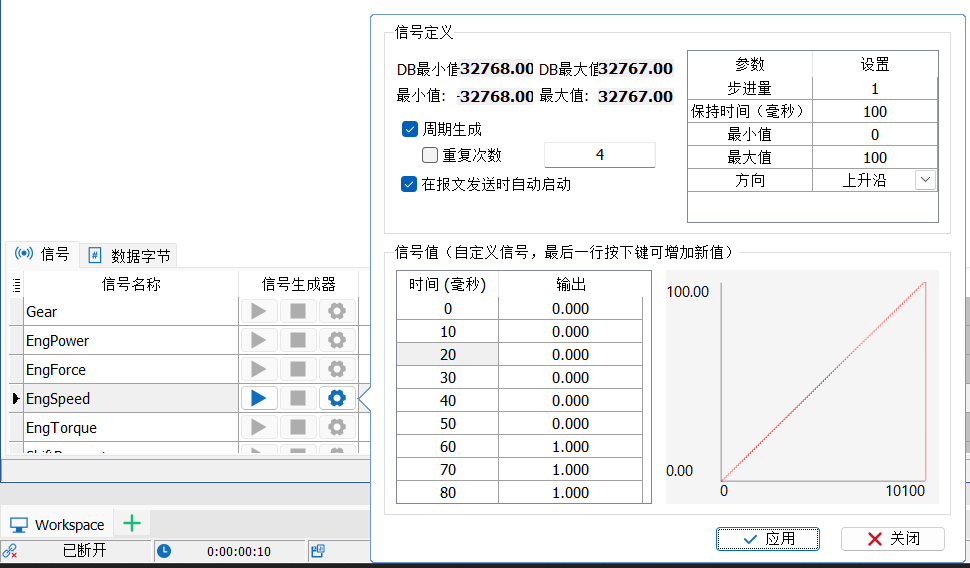Click the 应用 apply button
The height and width of the screenshot is (568, 970).
pos(768,539)
